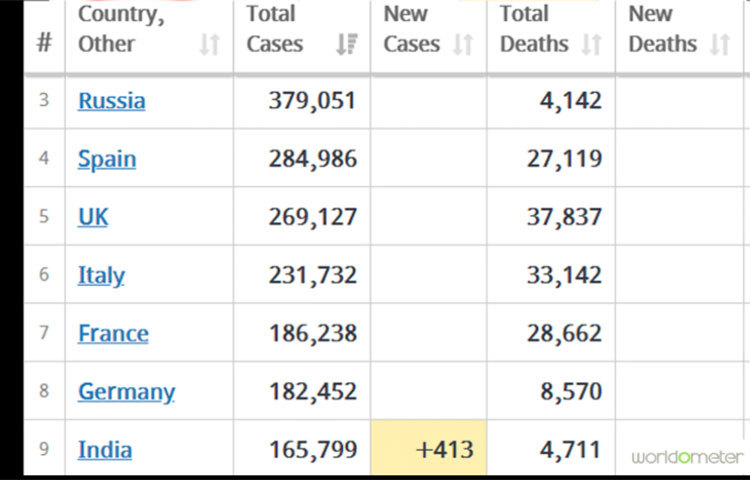Image resolution: width=750 pixels, height=480 pixels.
Task: Sort by New Deaths arrow icon
Action: (x=720, y=44)
